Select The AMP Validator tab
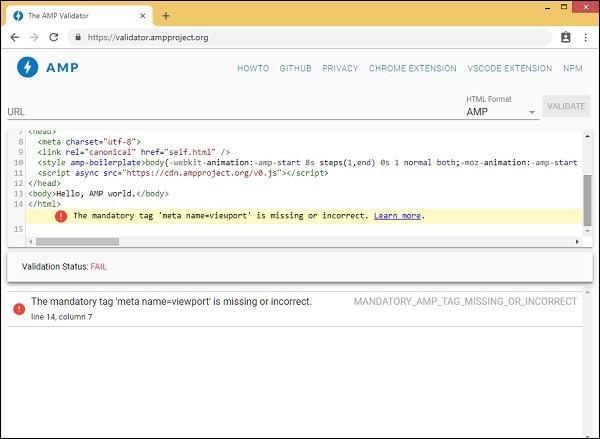Screen dimensions: 600x439 coord(78,16)
